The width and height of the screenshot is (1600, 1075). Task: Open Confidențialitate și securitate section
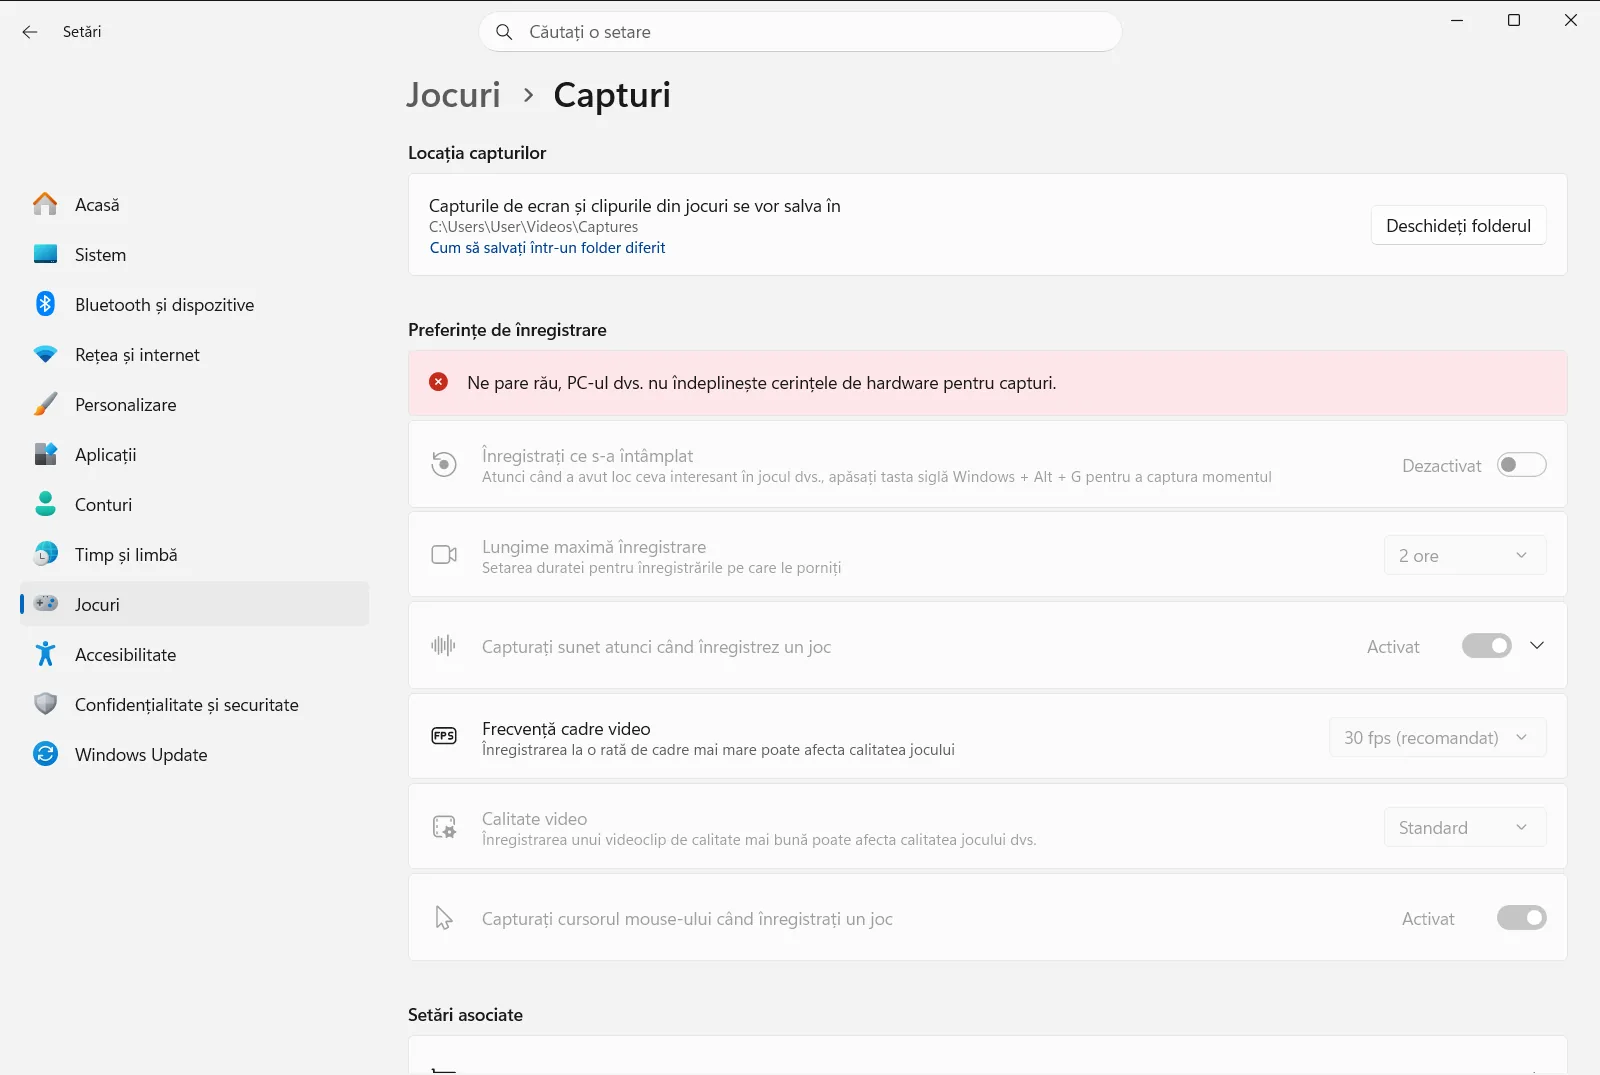tap(195, 704)
